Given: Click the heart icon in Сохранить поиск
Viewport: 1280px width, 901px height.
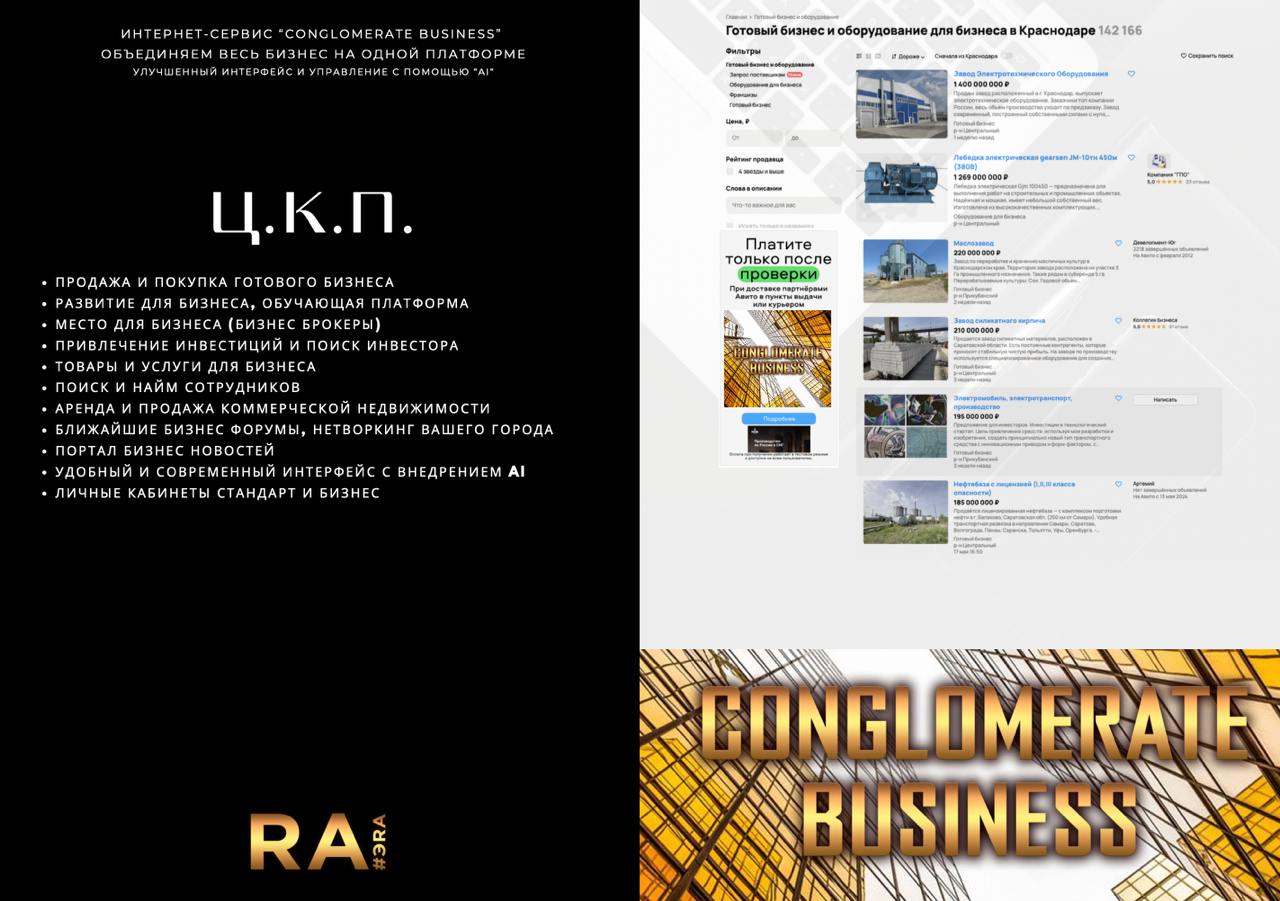Looking at the screenshot, I should click(x=1184, y=56).
